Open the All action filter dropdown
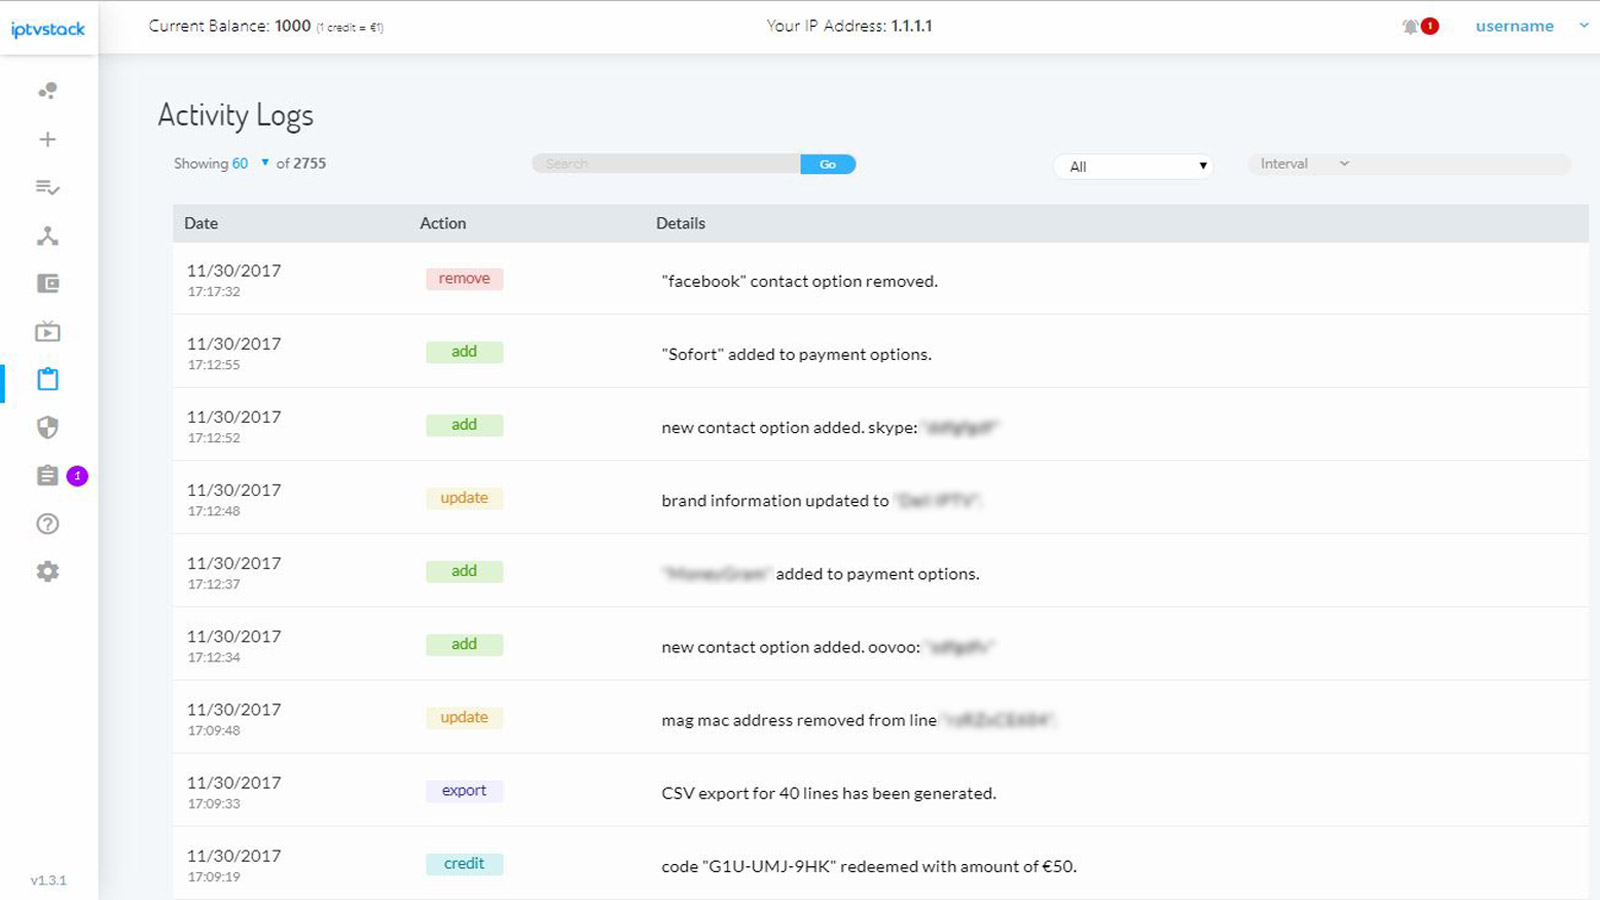1600x900 pixels. click(x=1133, y=166)
